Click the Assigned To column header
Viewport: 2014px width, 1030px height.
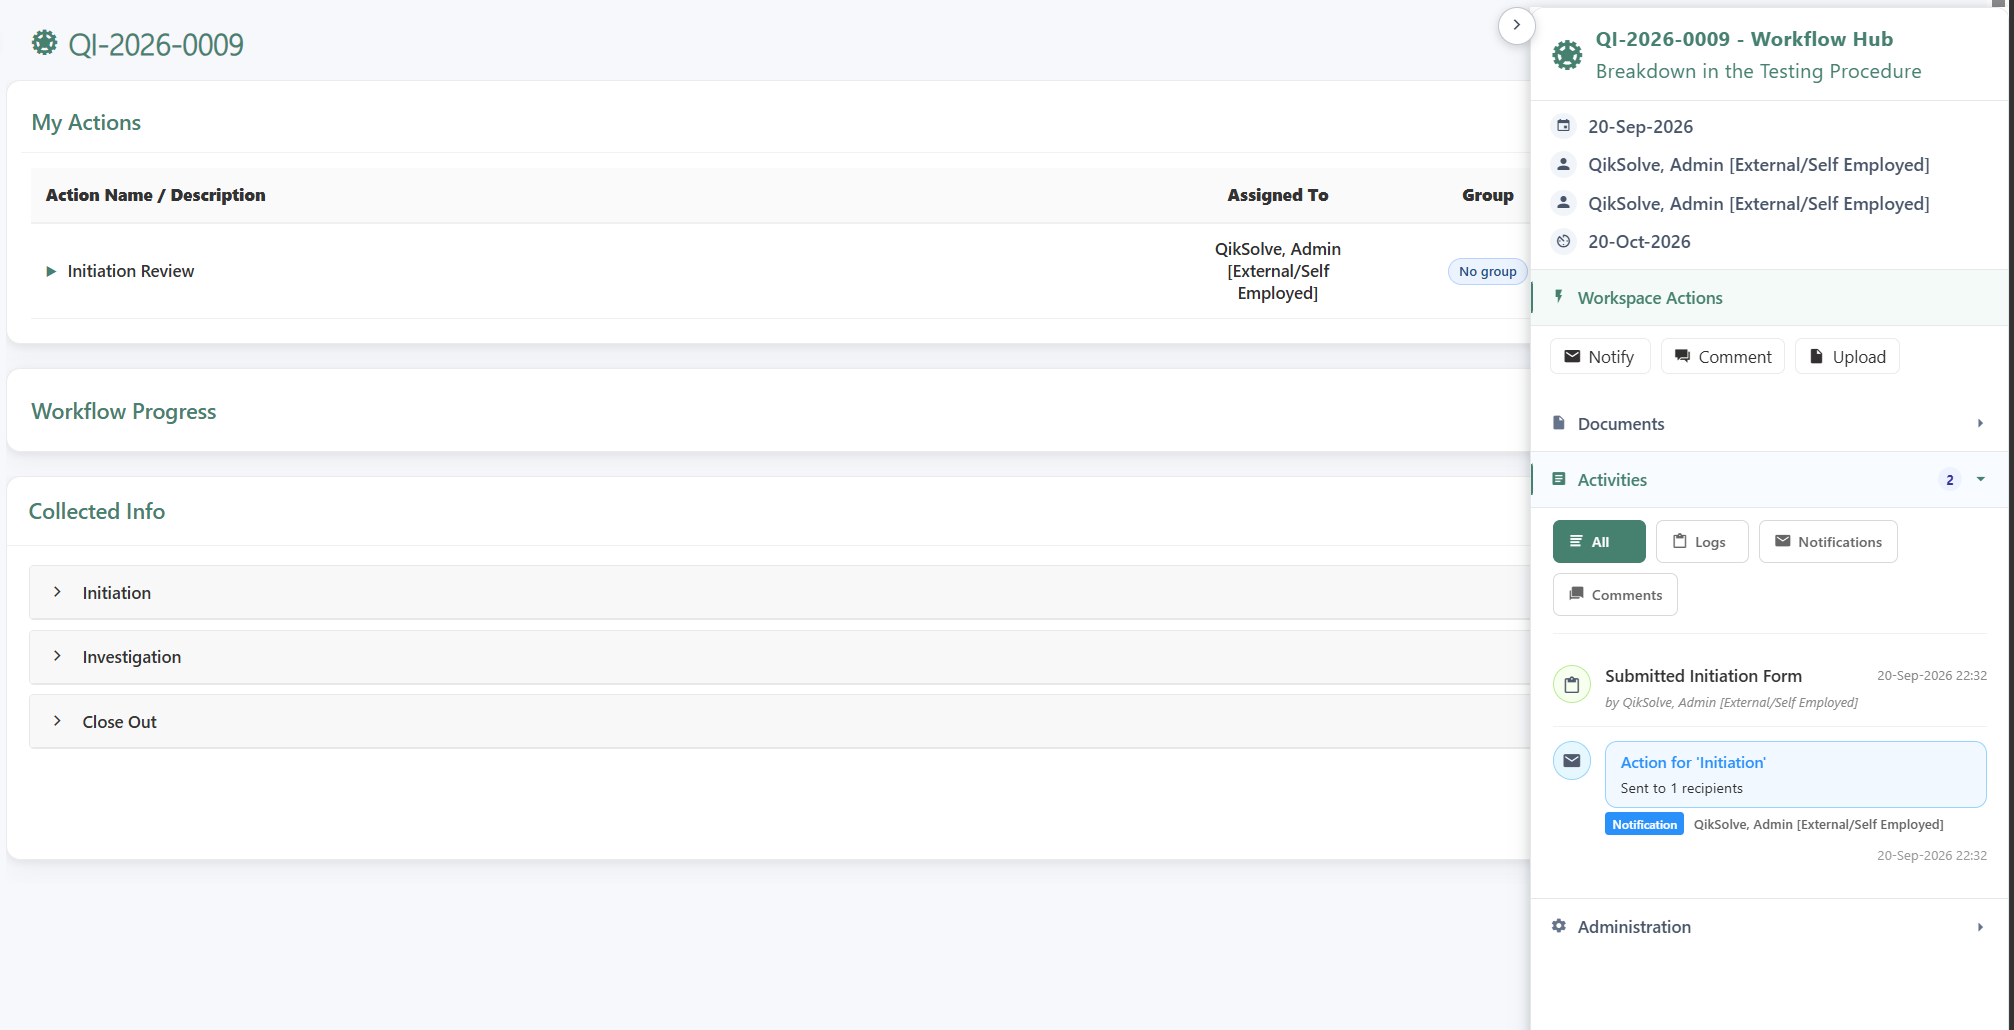click(1277, 195)
